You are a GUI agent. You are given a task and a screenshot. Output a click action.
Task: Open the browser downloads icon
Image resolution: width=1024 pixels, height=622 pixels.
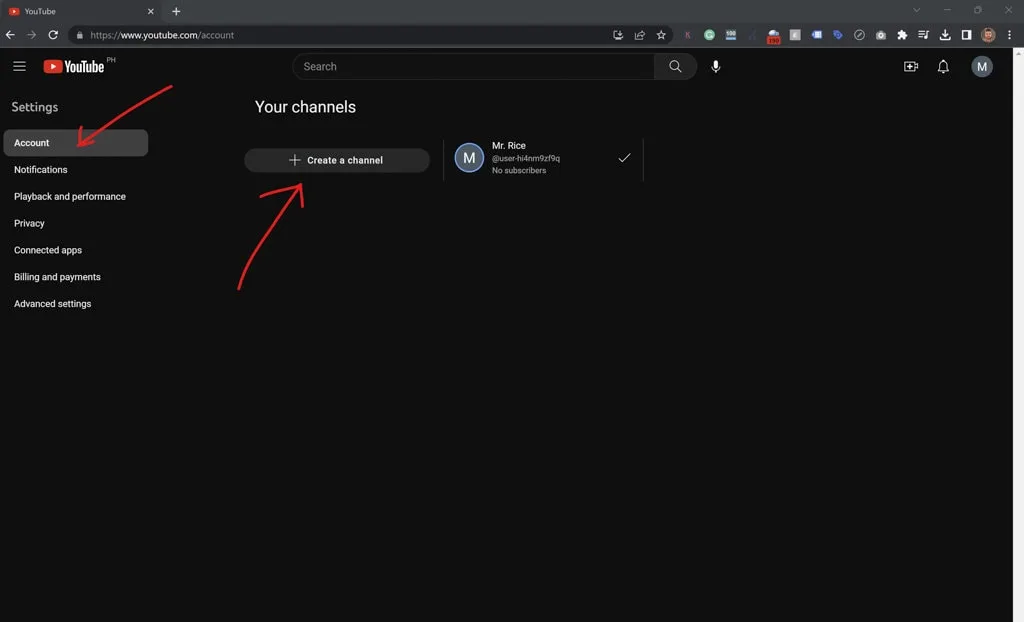(x=944, y=34)
